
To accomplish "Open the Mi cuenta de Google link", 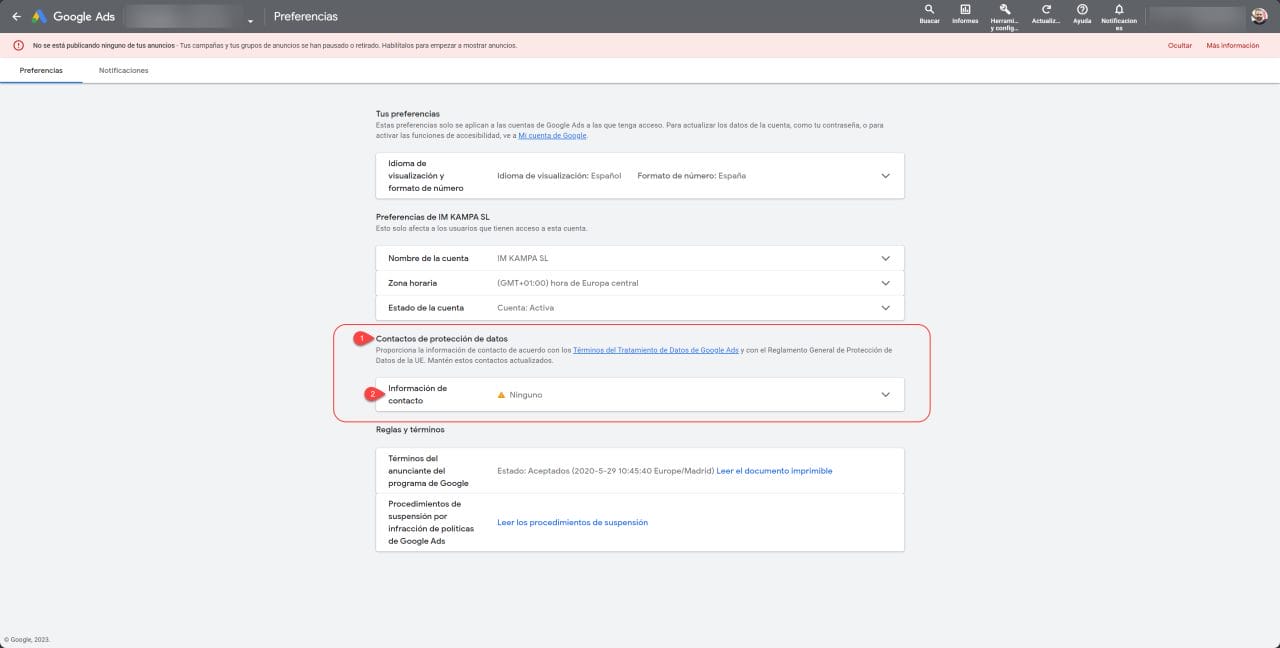I will click(552, 135).
